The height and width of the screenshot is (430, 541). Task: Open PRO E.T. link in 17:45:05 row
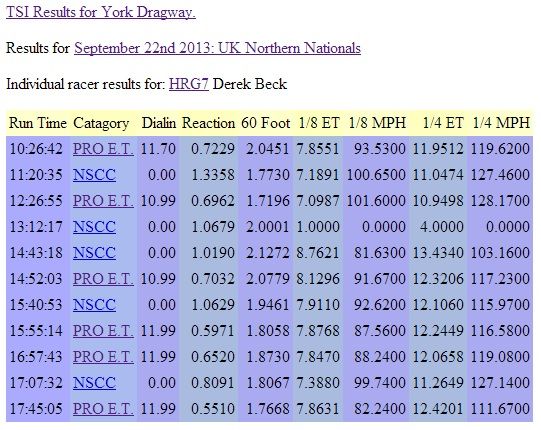103,409
